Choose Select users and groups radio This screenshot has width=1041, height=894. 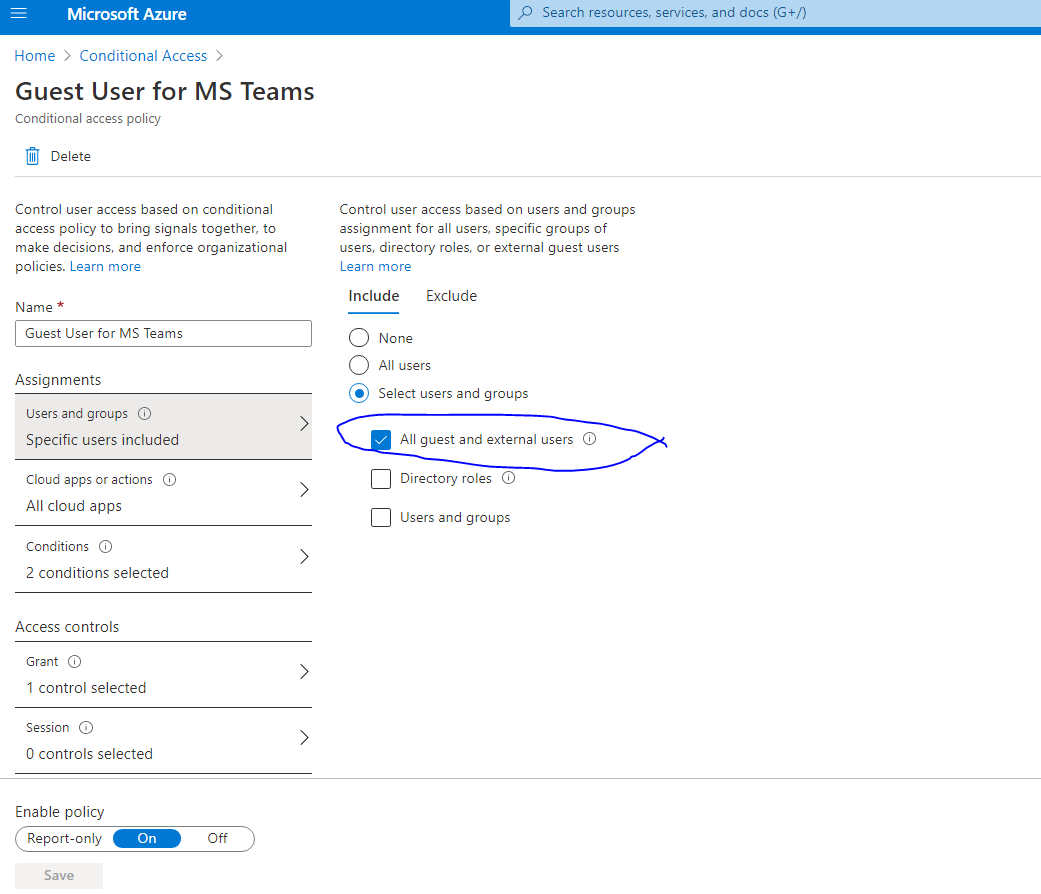click(359, 393)
